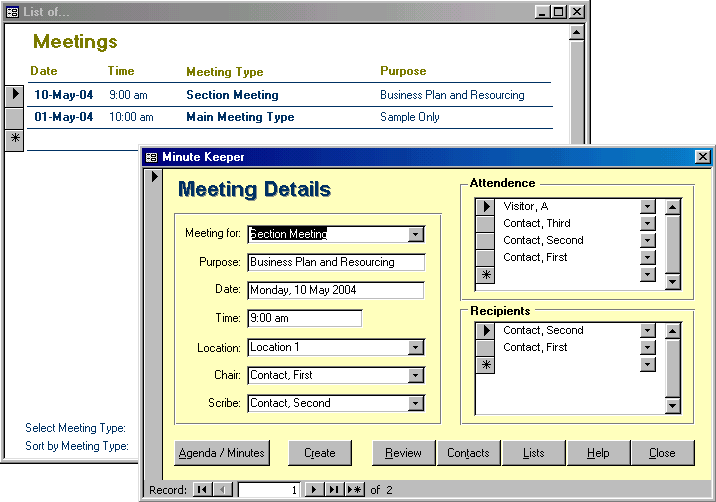The height and width of the screenshot is (502, 716).
Task: Go to last record navigation button
Action: pos(334,490)
